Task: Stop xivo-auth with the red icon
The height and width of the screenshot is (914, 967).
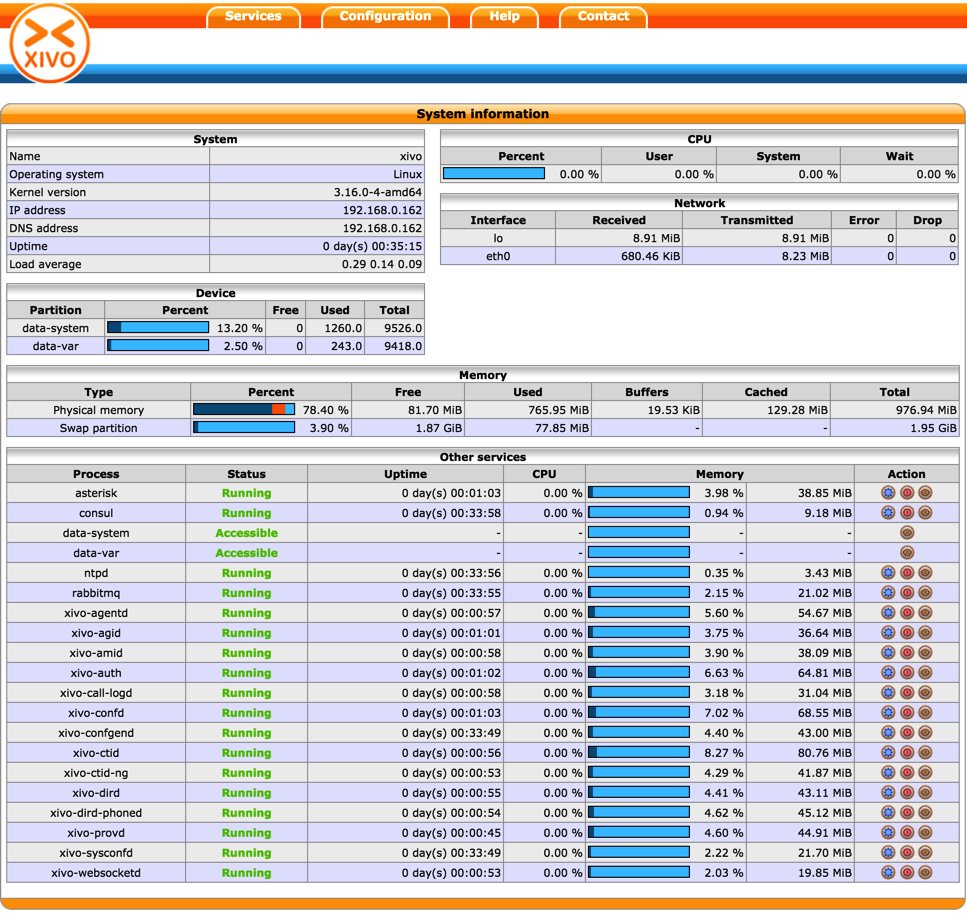Action: (907, 672)
